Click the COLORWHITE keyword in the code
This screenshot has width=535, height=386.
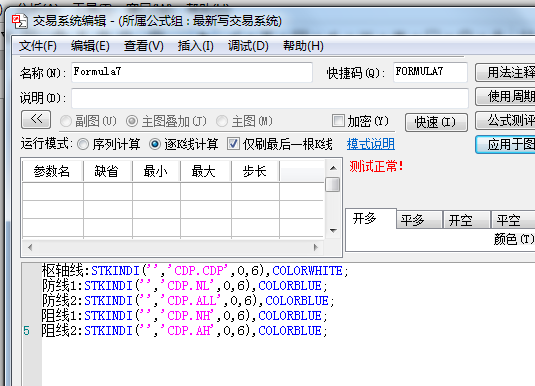307,271
